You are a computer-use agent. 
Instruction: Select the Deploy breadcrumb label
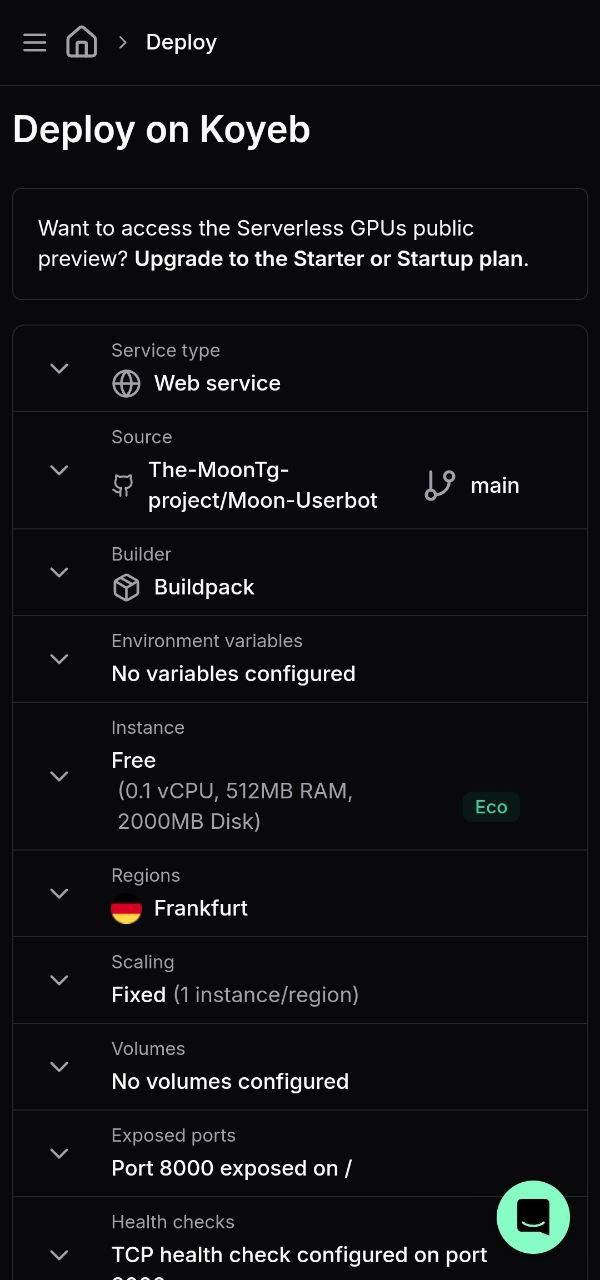coord(181,42)
